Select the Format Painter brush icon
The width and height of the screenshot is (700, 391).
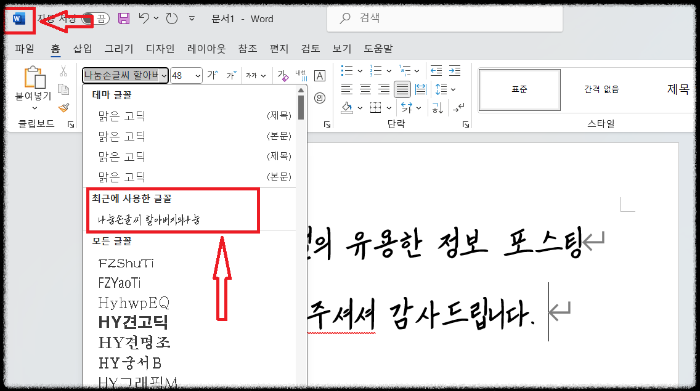click(64, 108)
